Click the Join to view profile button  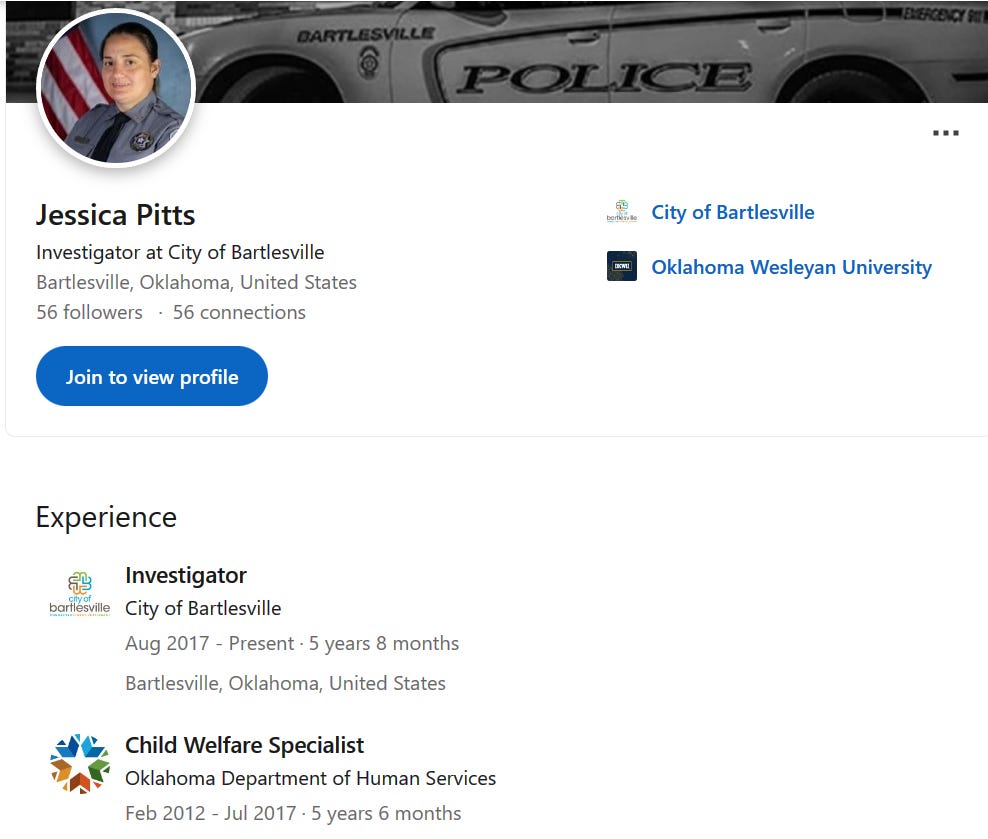coord(152,376)
